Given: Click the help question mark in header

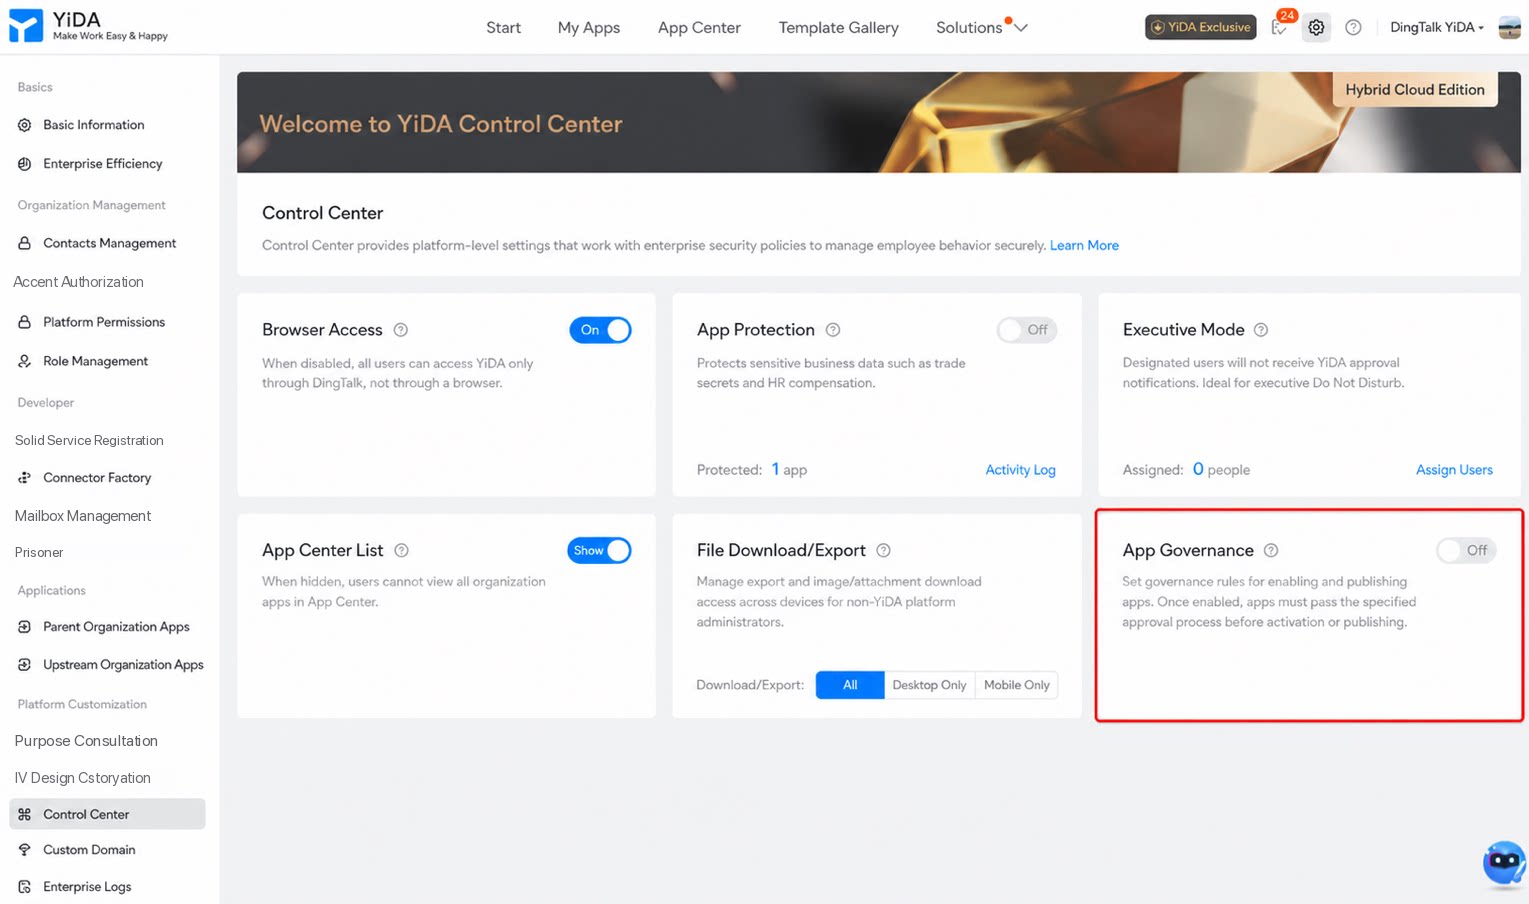Looking at the screenshot, I should click(x=1353, y=28).
